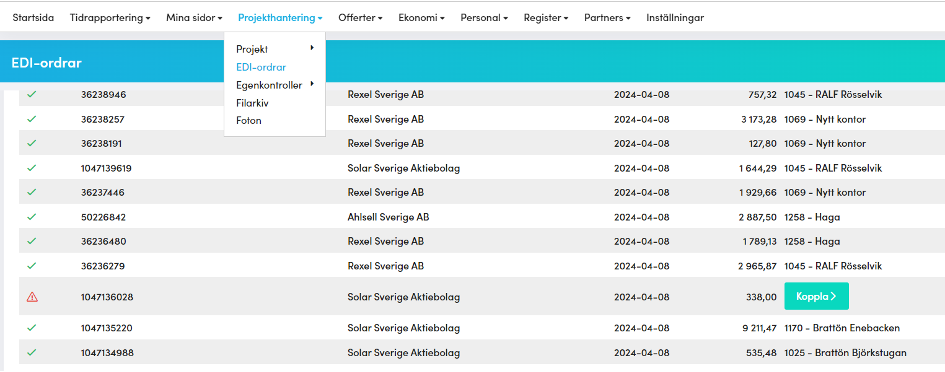
Task: Select EDI-ordrar in the dropdown menu
Action: tap(261, 68)
